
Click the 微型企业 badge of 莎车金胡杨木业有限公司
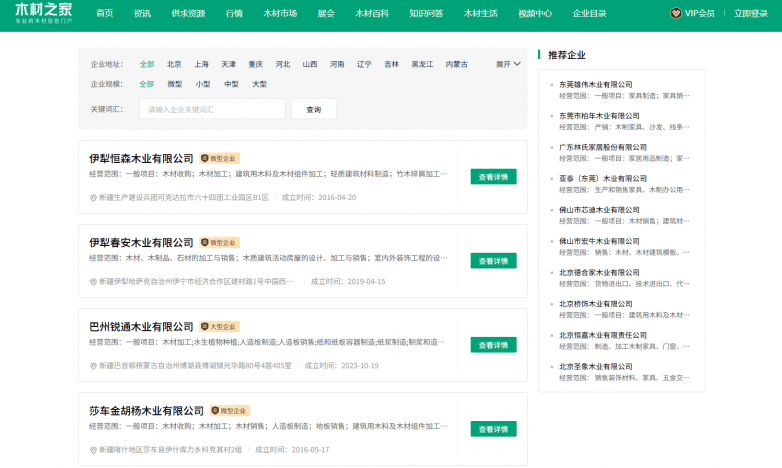pyautogui.click(x=230, y=411)
